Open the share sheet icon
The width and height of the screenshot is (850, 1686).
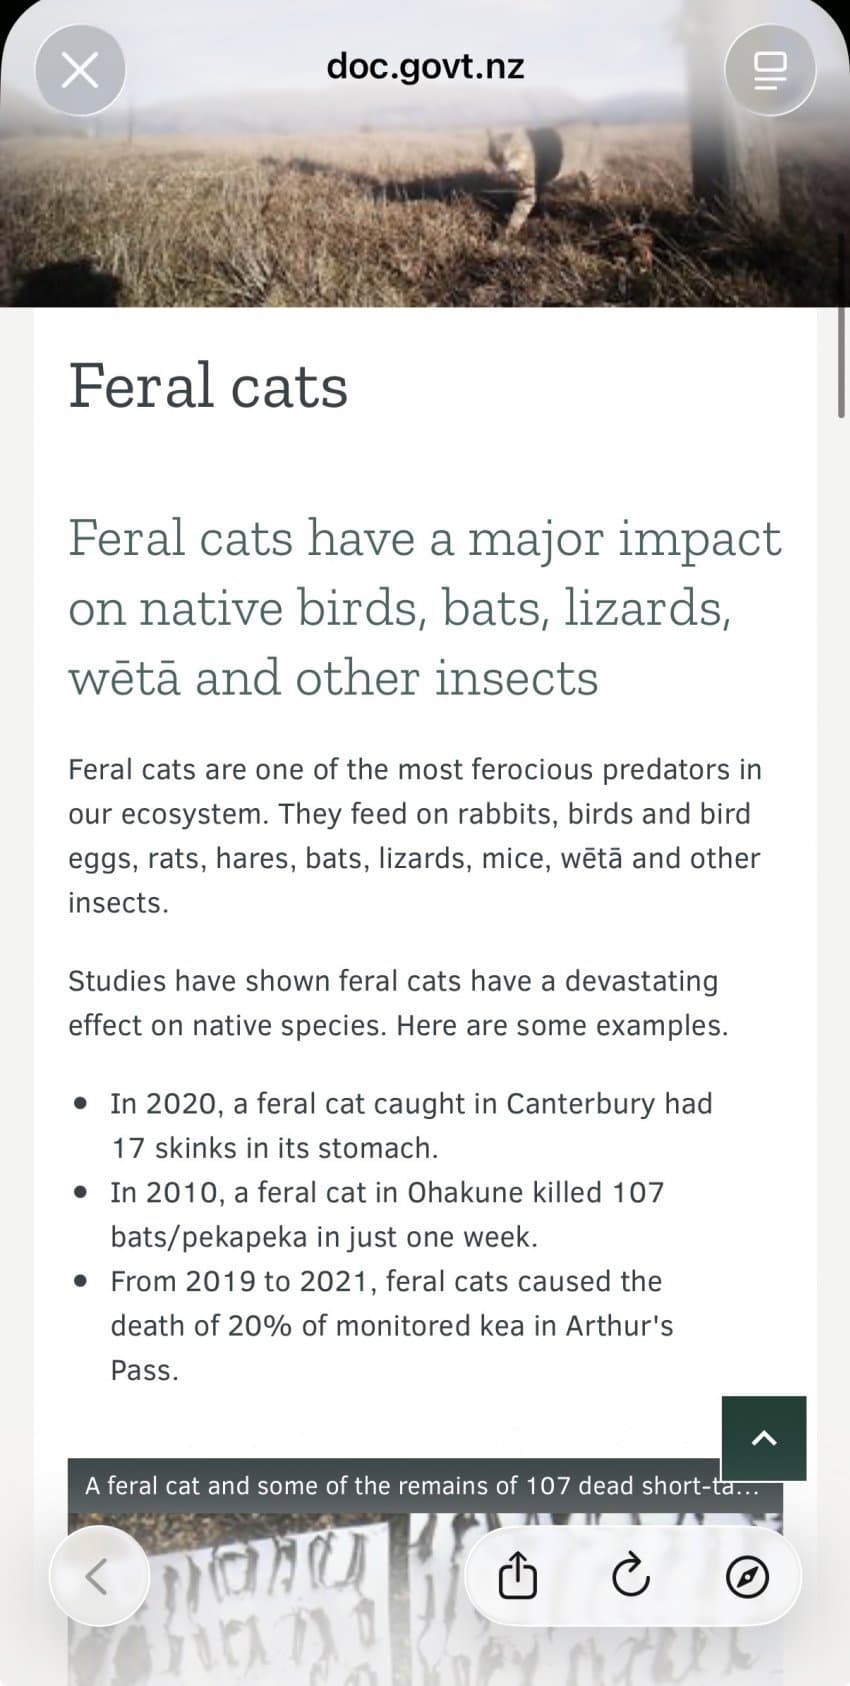click(x=517, y=1577)
